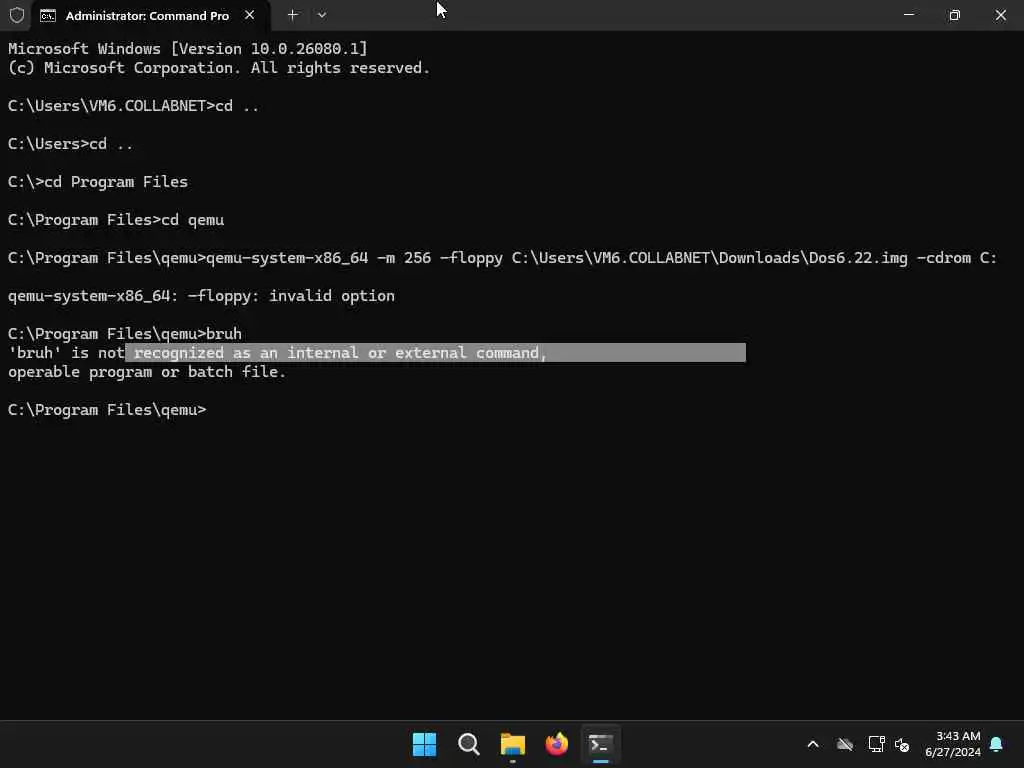This screenshot has width=1024, height=768.
Task: Select the Administrator: Command Prompt tab
Action: click(x=151, y=15)
